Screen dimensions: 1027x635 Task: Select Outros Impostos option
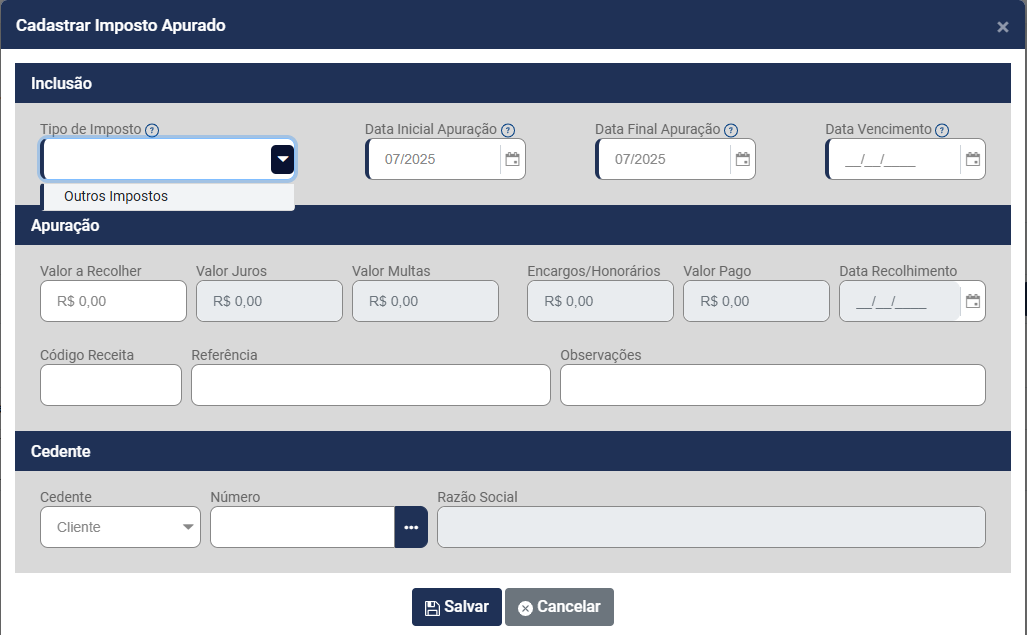(168, 196)
